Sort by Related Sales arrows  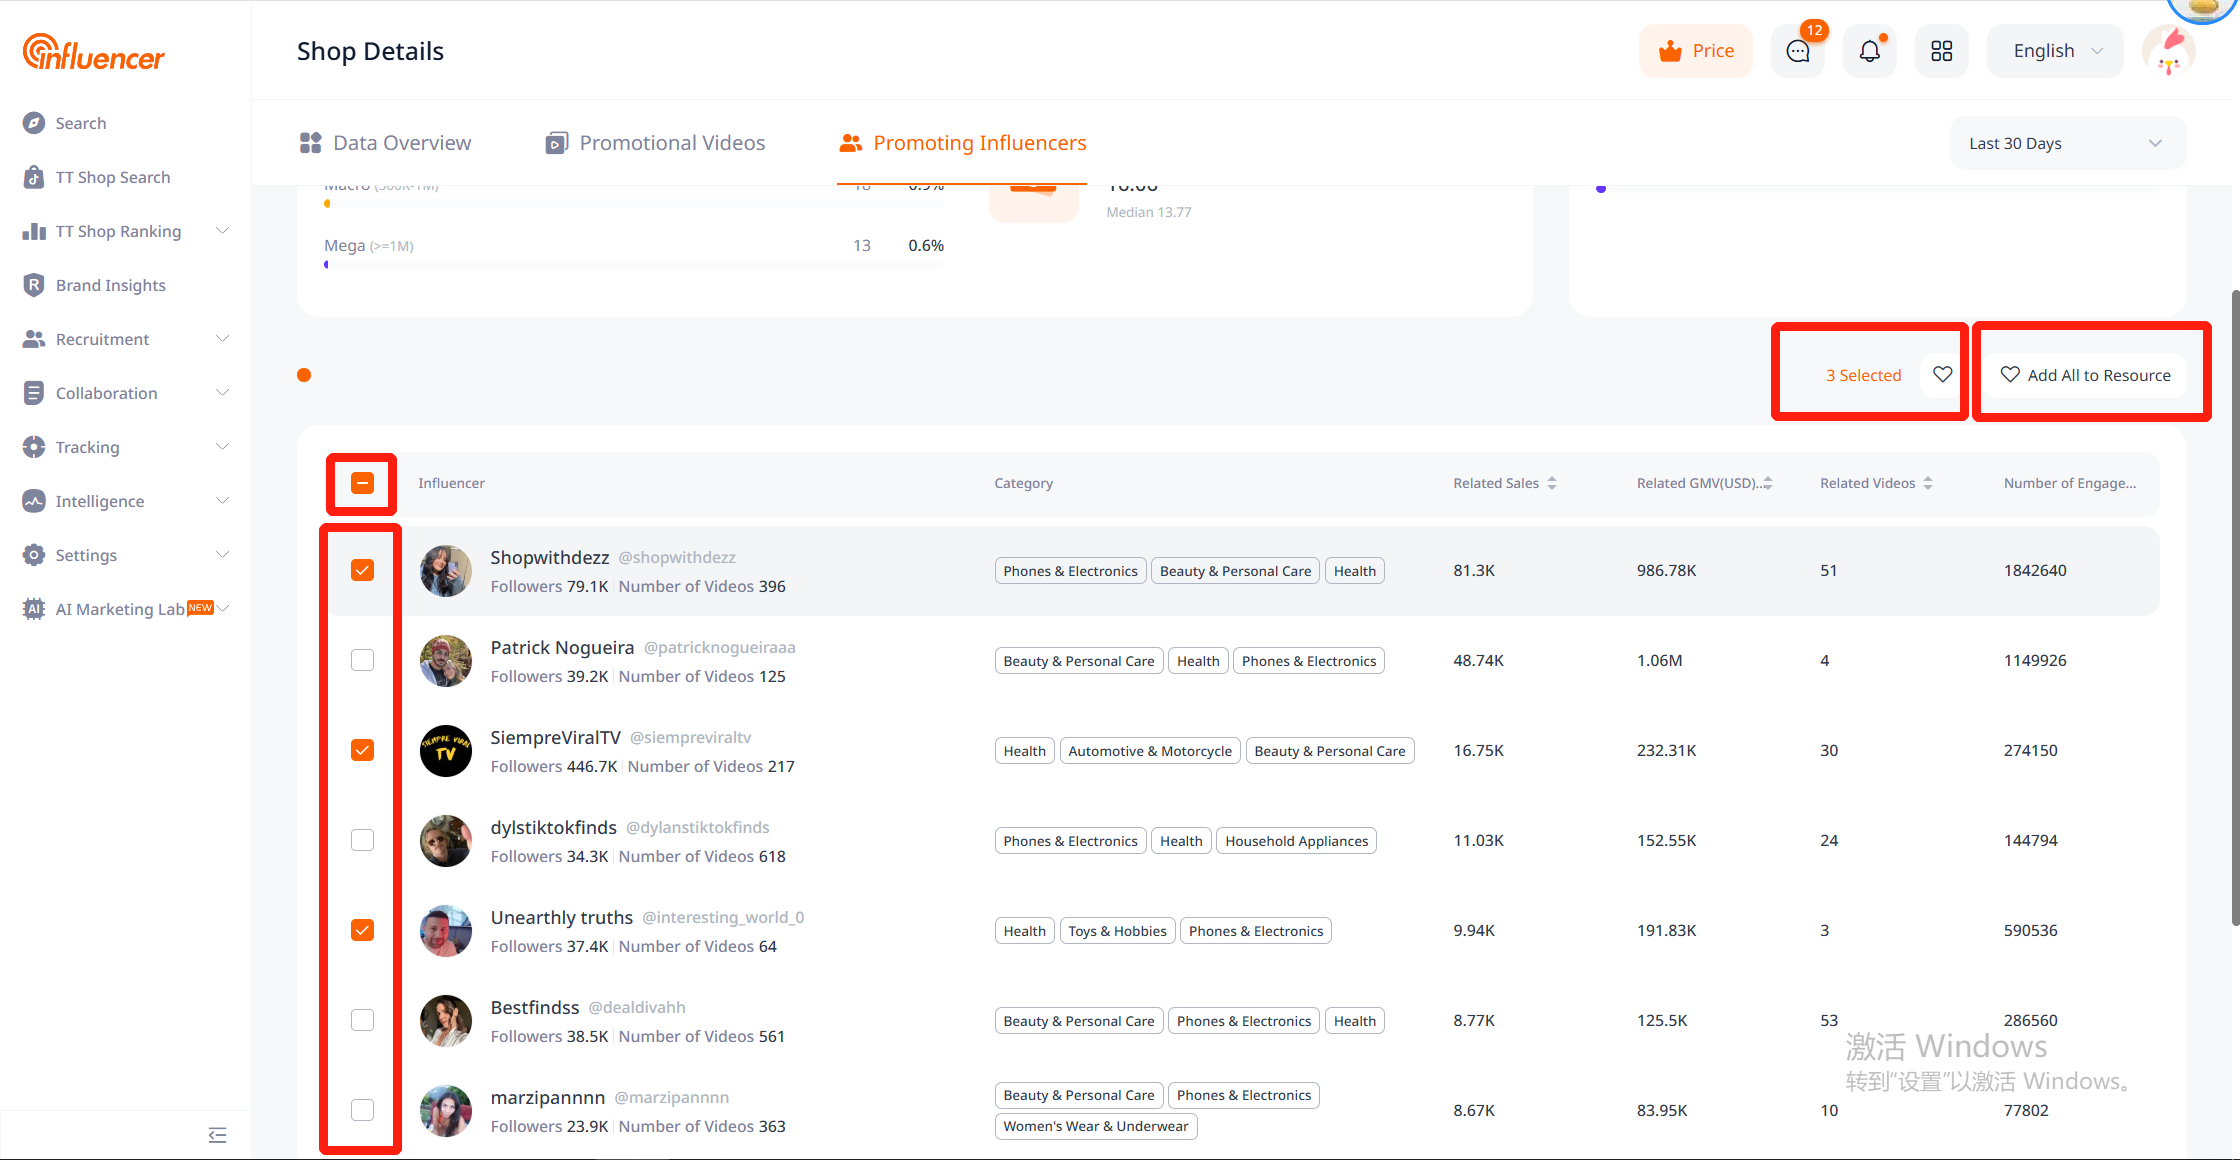(1552, 483)
